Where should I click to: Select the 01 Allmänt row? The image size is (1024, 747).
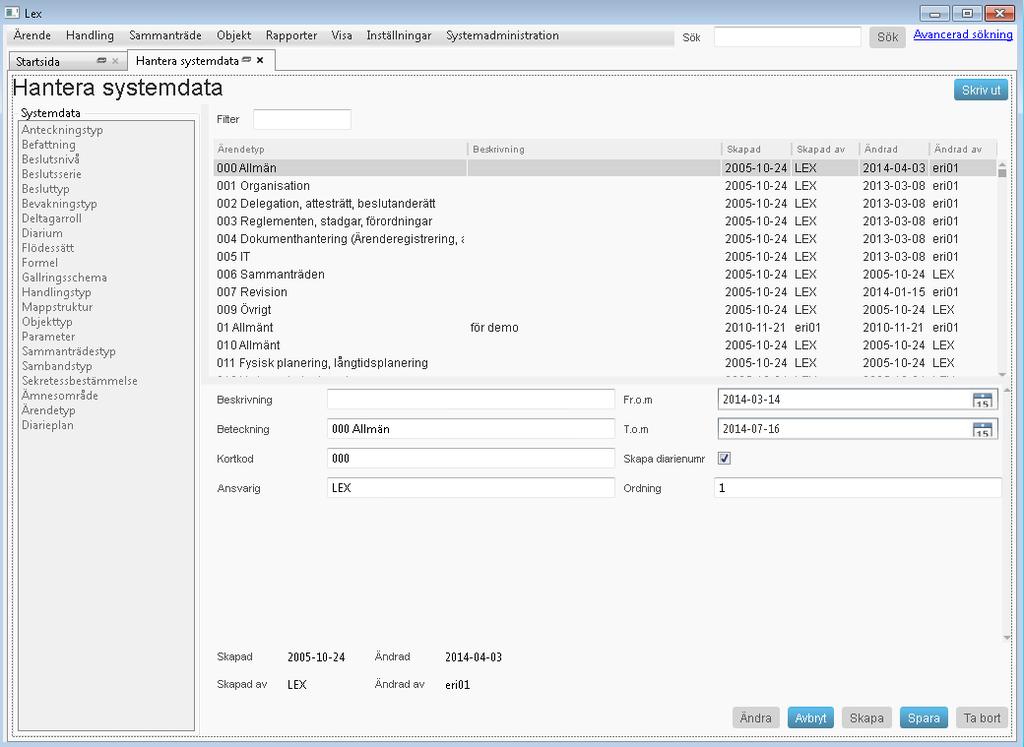[605, 327]
